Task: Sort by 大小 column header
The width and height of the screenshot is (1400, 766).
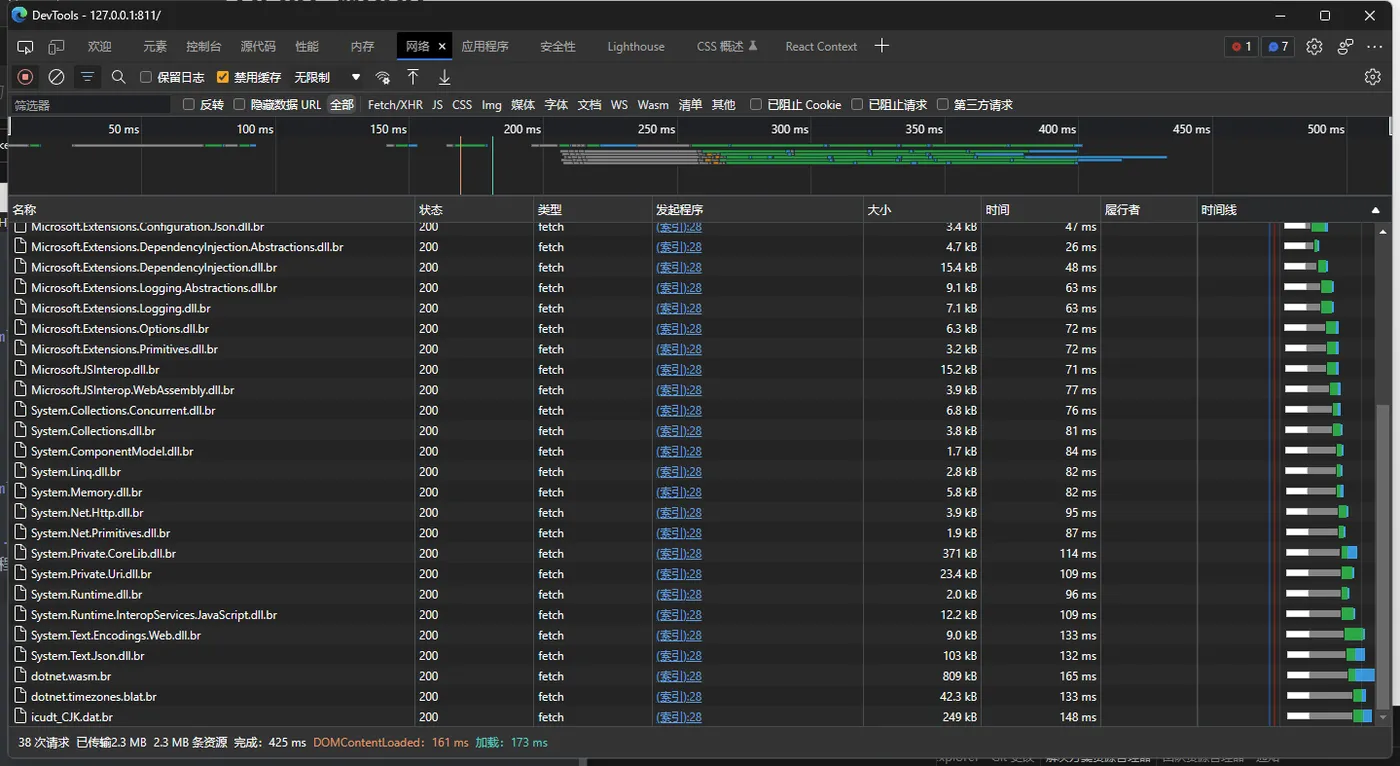Action: (922, 210)
